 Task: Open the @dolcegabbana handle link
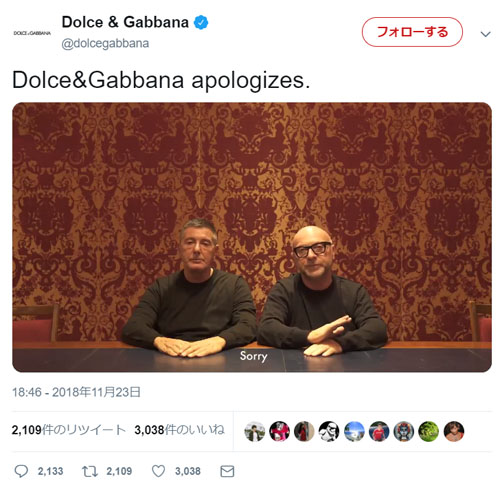click(105, 44)
